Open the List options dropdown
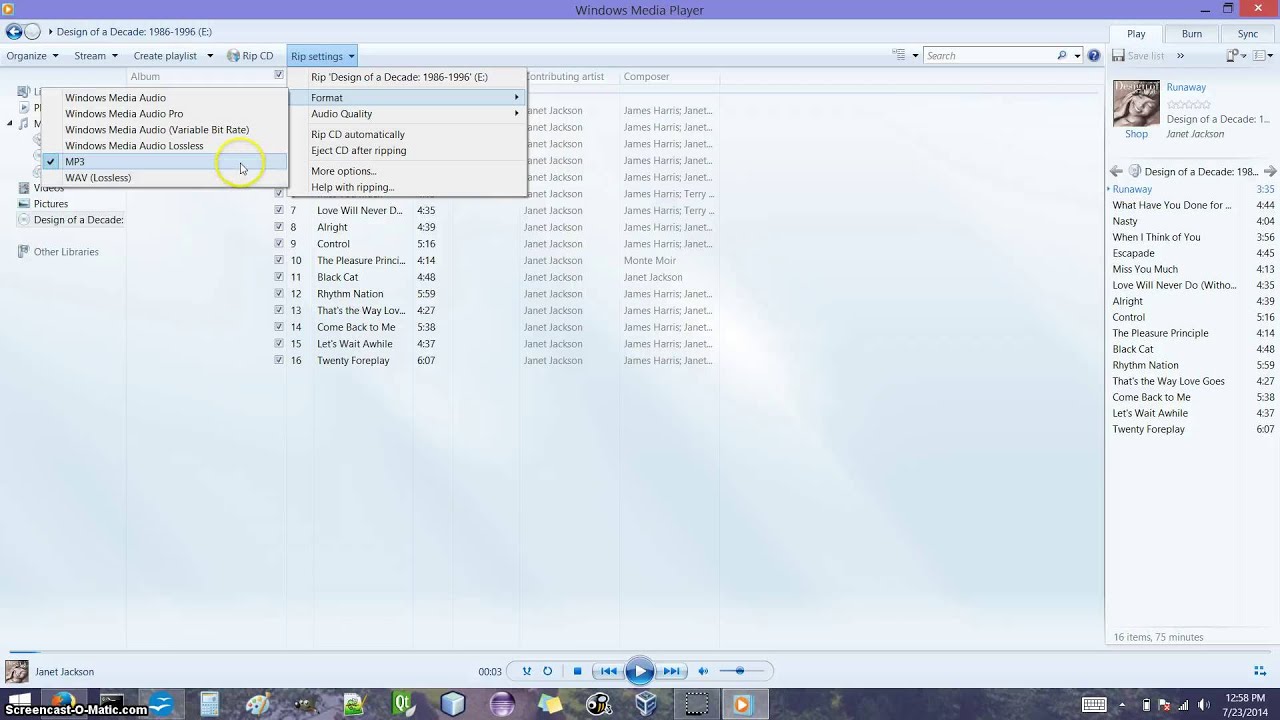 pyautogui.click(x=1262, y=56)
